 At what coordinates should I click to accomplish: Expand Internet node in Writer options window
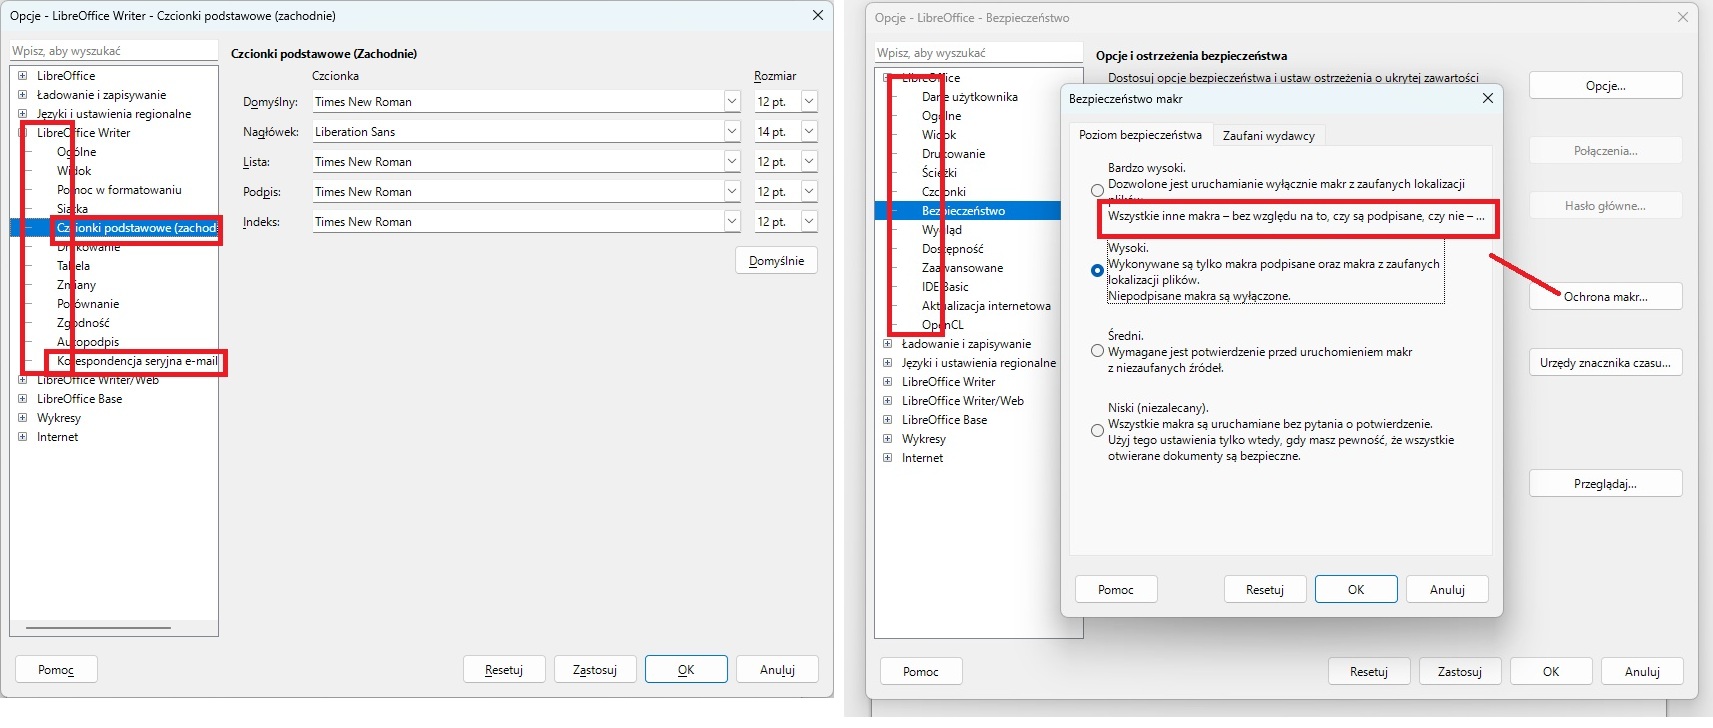coord(22,437)
